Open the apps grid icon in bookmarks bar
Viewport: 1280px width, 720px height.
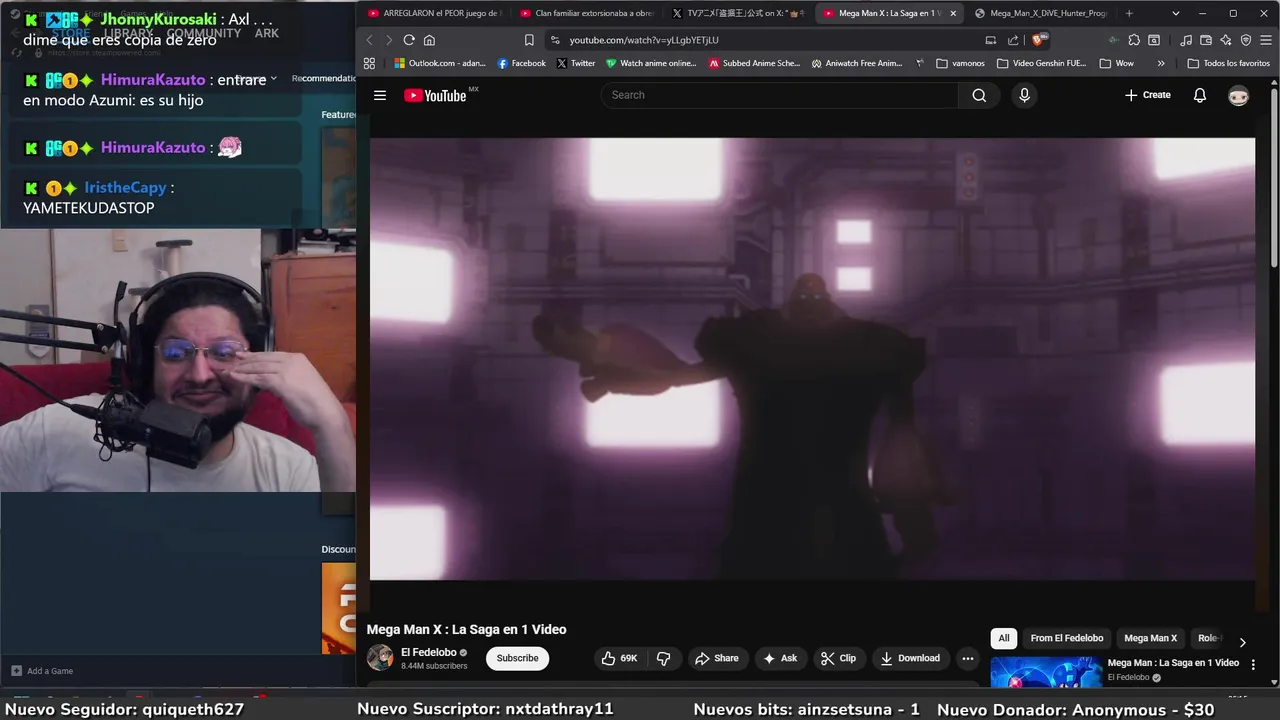tap(369, 63)
